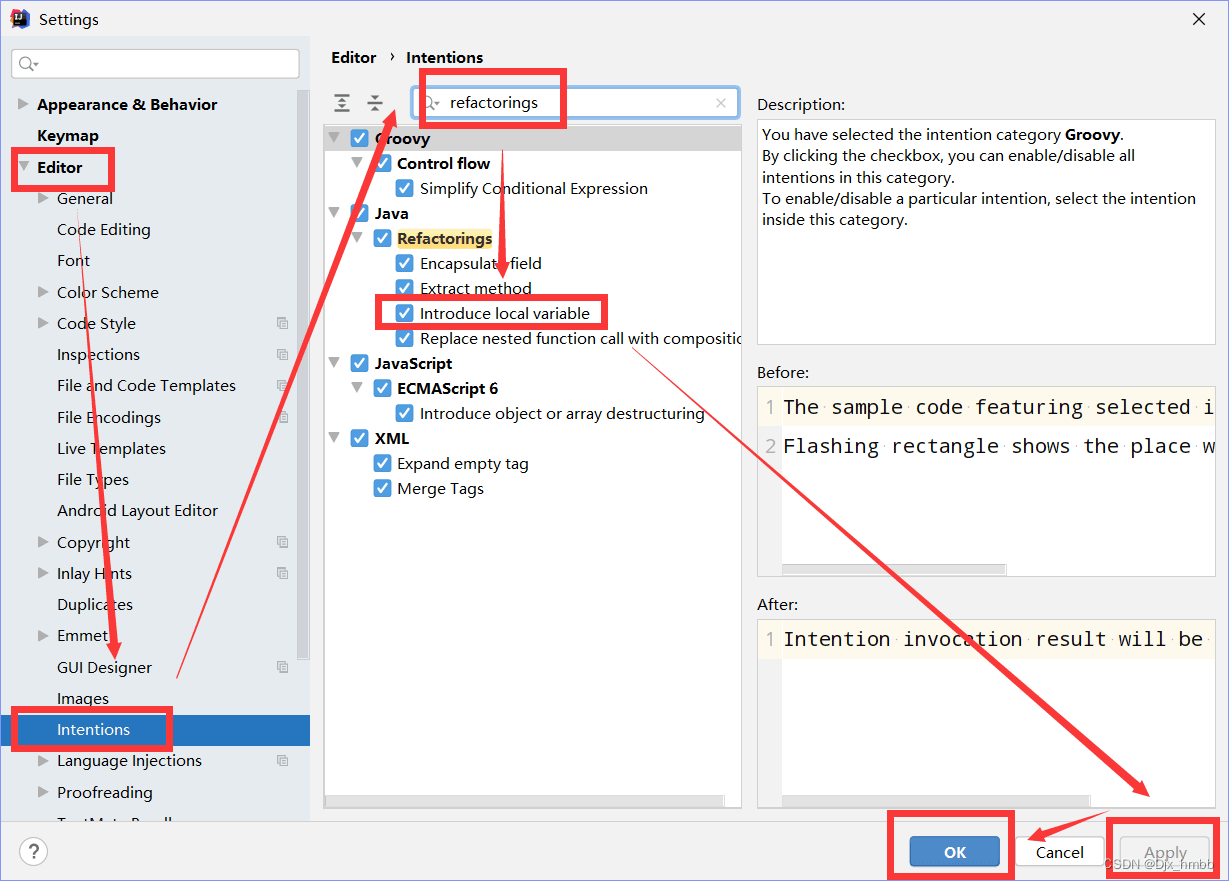
Task: Expand the Language Injections node arrow
Action: point(43,761)
